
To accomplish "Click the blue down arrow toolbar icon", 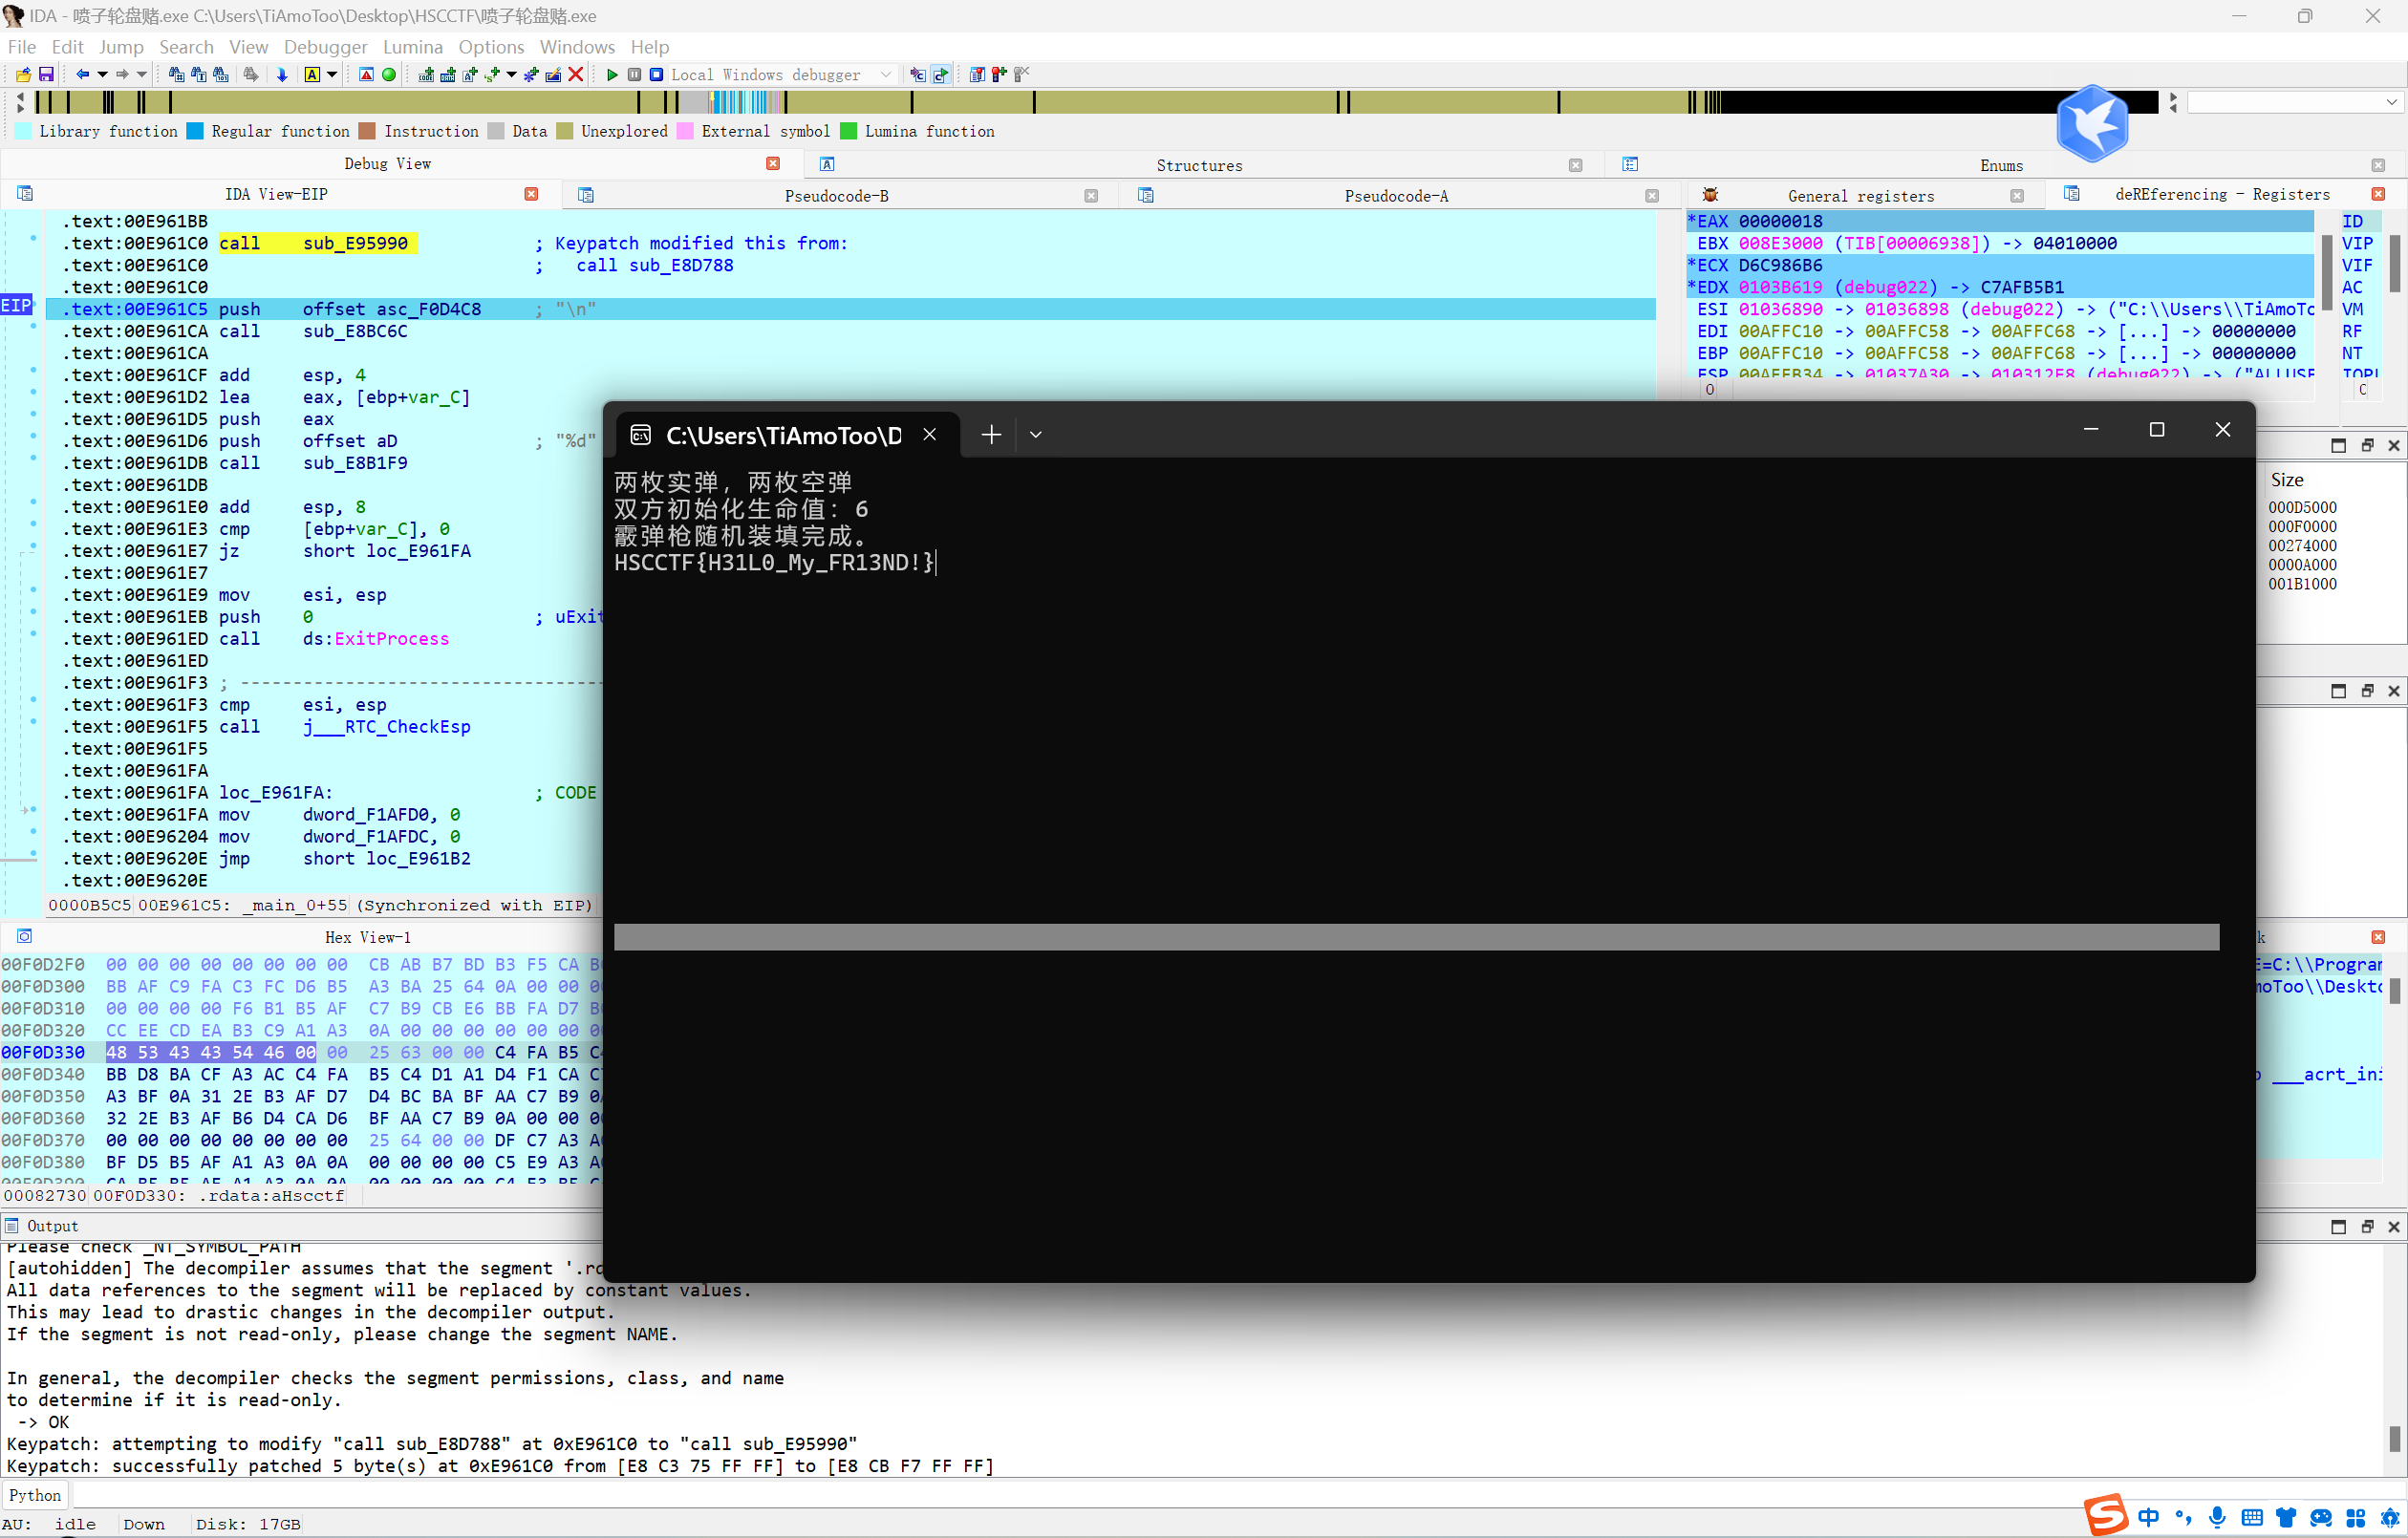I will (282, 75).
